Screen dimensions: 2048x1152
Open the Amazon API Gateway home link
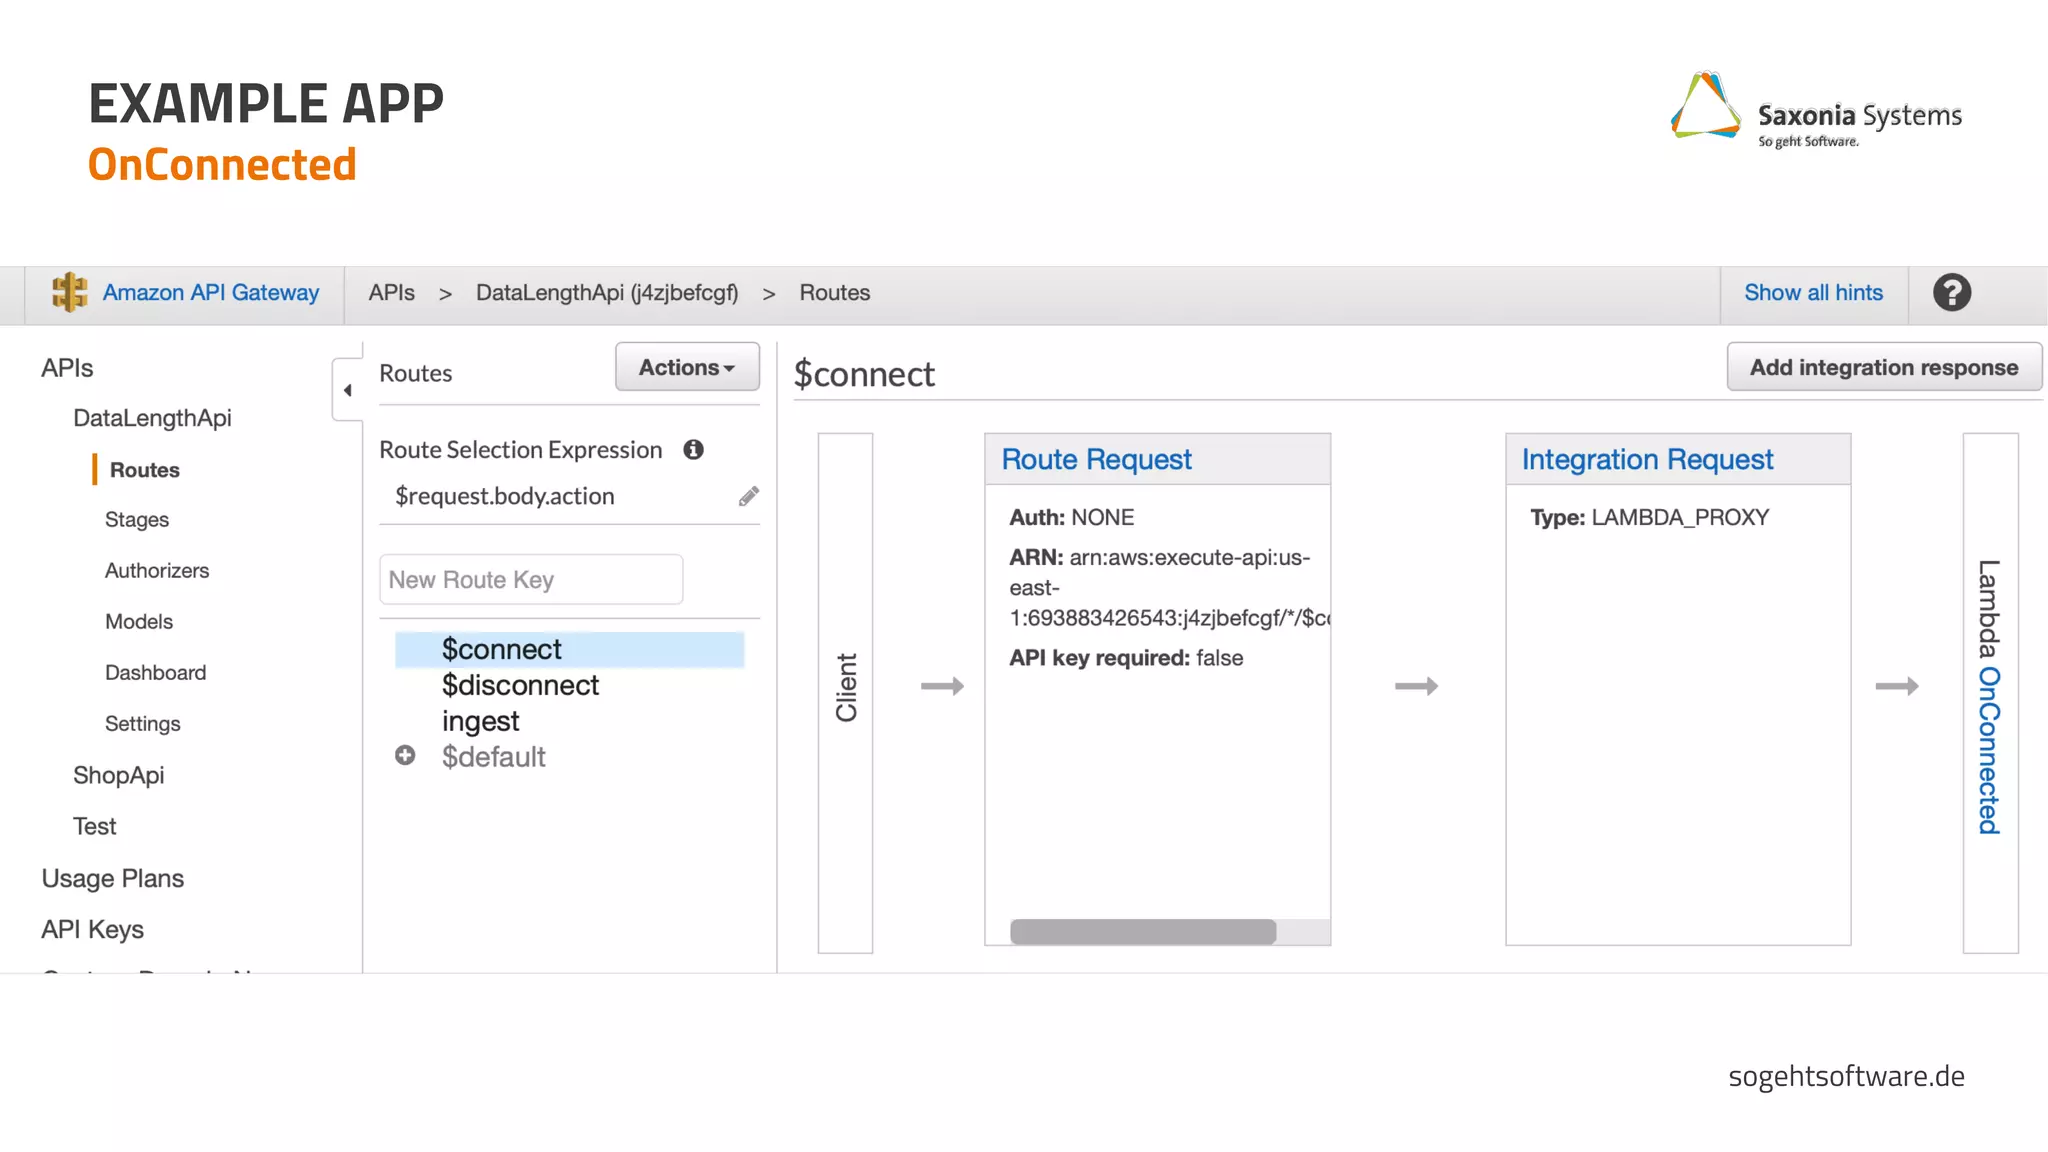point(210,293)
